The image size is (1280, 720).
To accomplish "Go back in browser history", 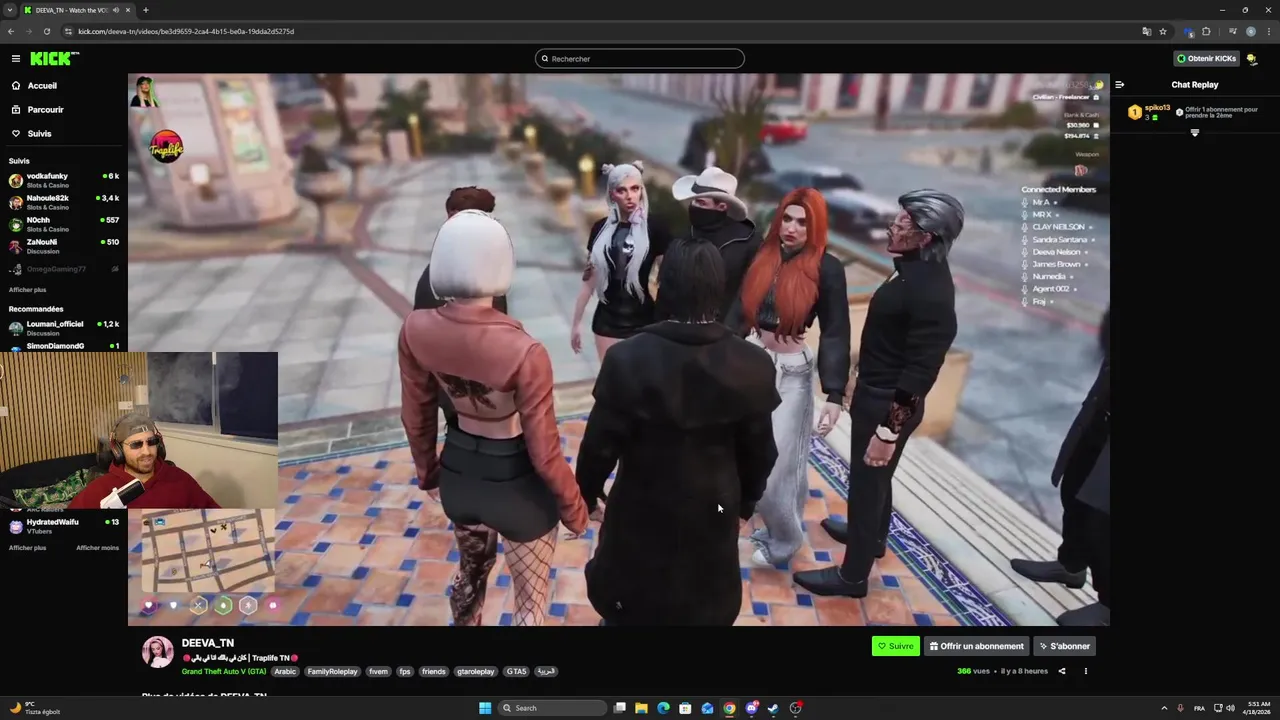I will [11, 31].
